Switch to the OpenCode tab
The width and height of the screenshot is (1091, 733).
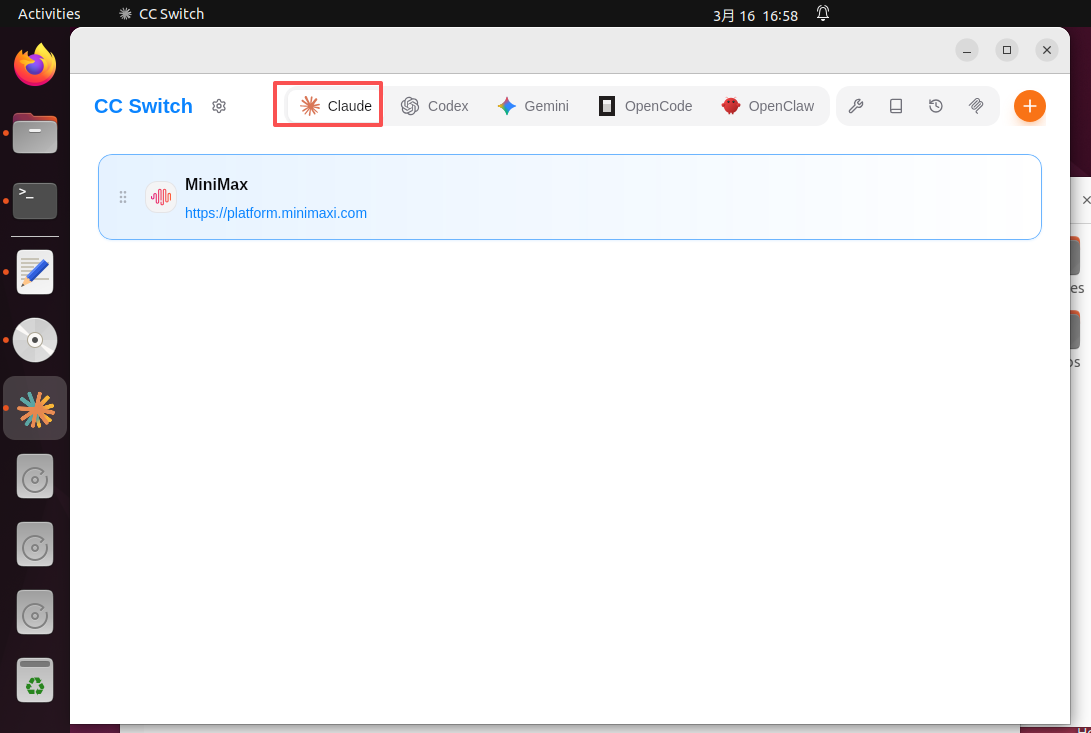[x=646, y=106]
